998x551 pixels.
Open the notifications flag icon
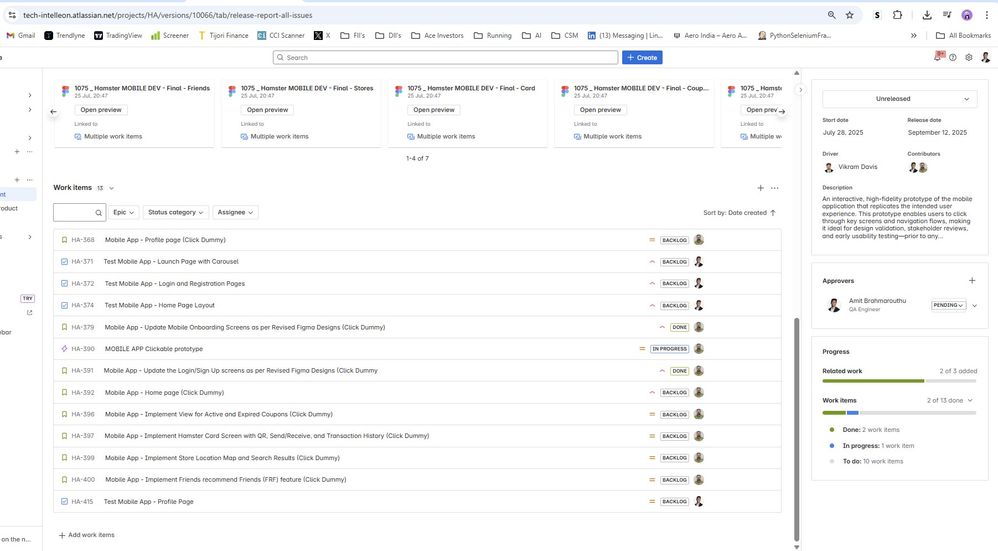pos(939,57)
